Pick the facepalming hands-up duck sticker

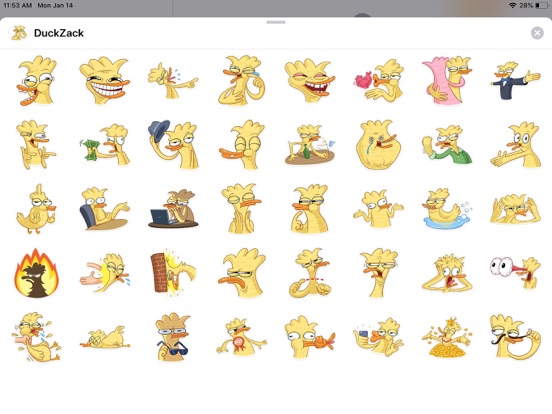click(x=515, y=208)
